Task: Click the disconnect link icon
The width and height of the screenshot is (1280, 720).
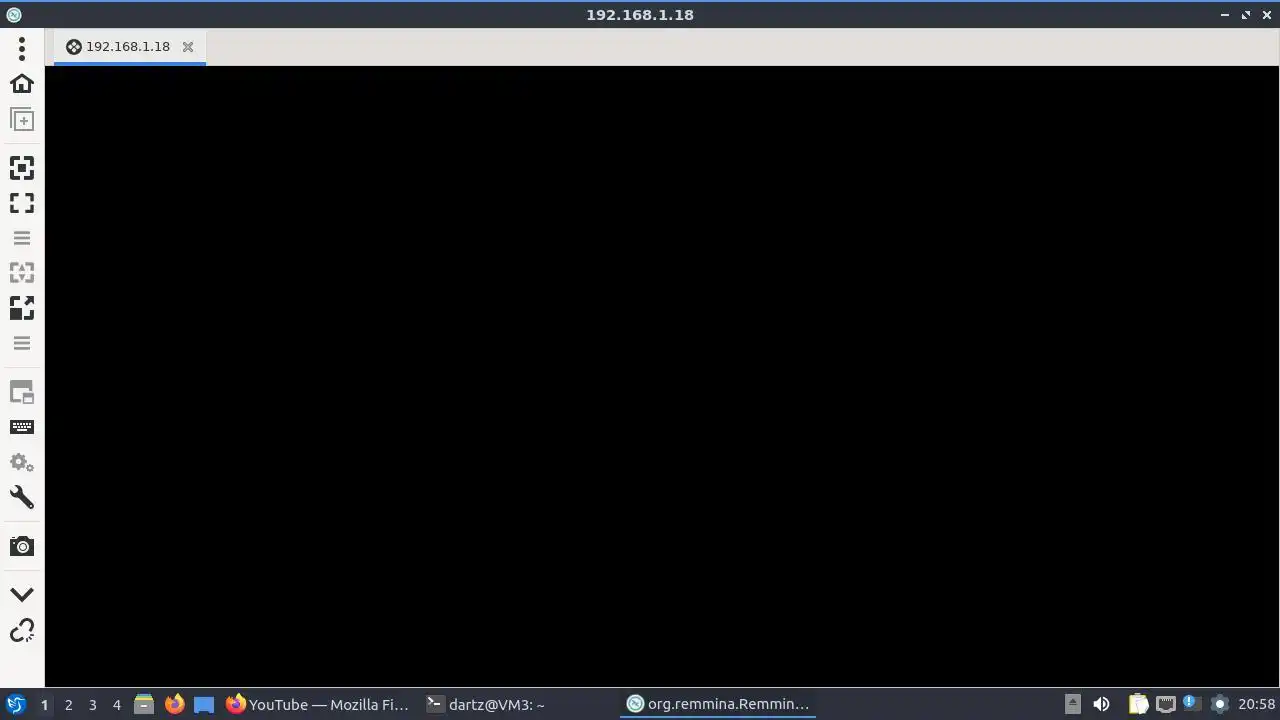Action: pos(22,631)
